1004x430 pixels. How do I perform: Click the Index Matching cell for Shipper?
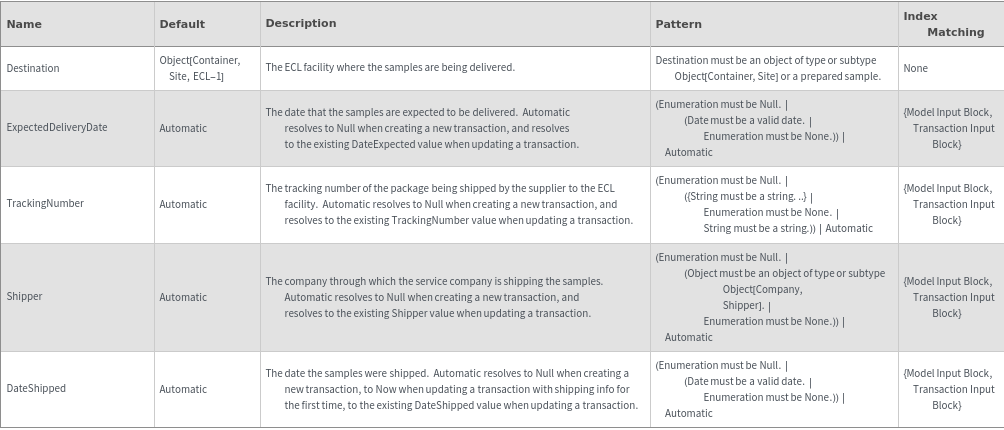tap(948, 297)
